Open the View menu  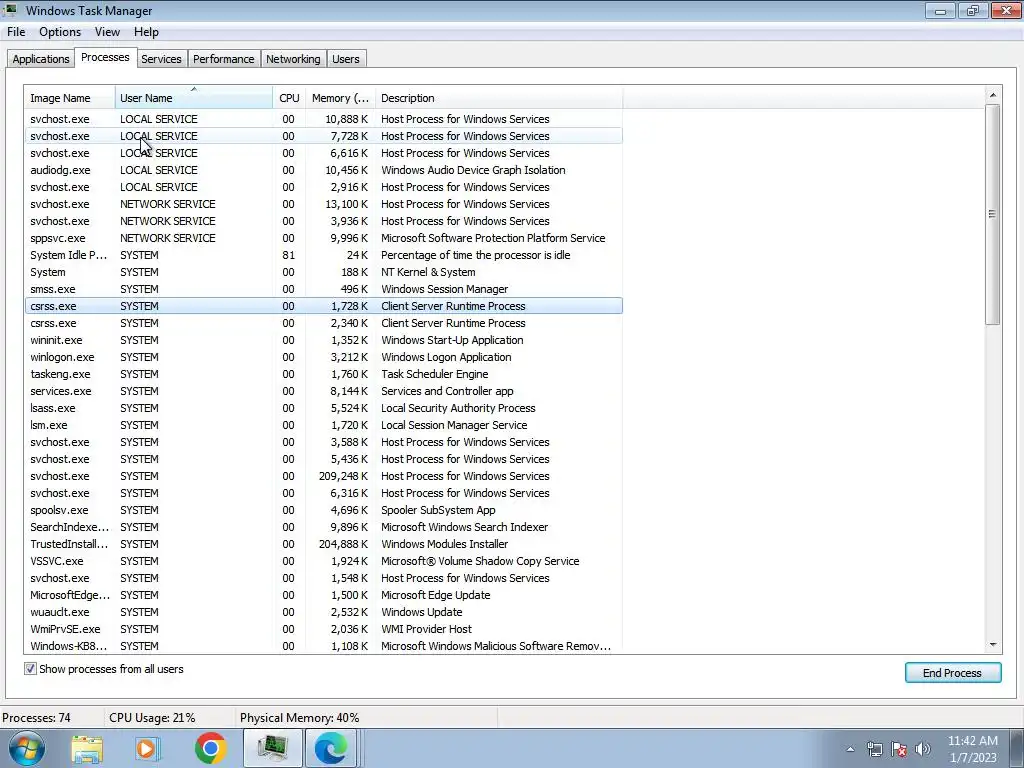107,32
